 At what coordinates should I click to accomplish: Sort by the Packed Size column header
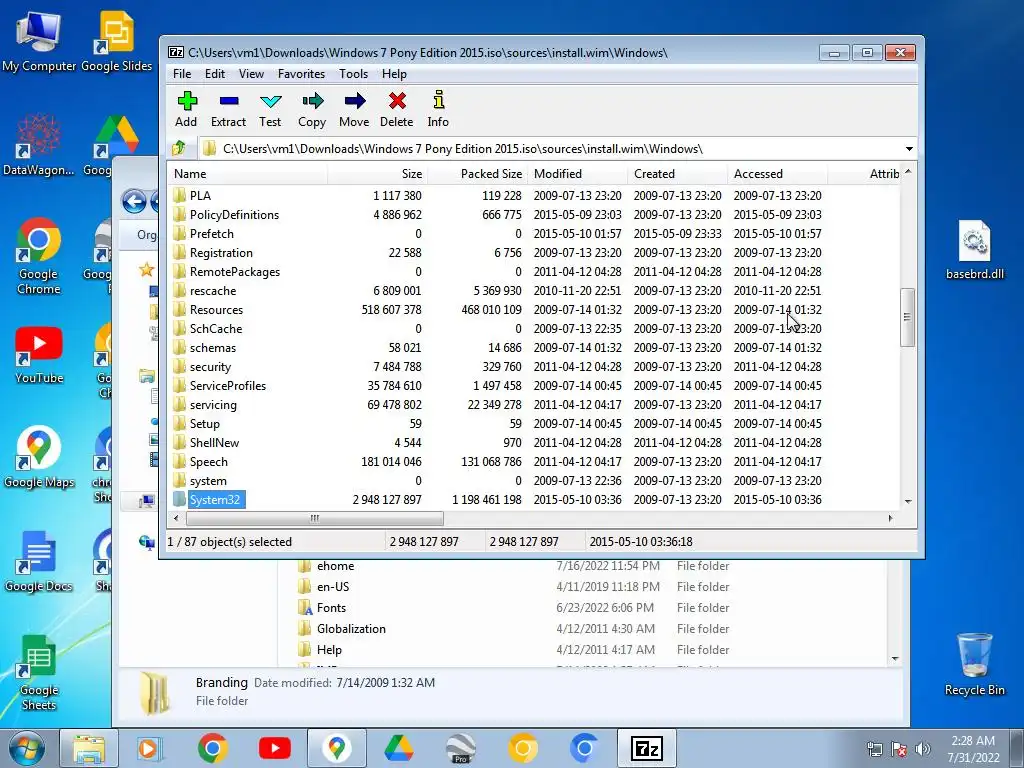coord(477,174)
